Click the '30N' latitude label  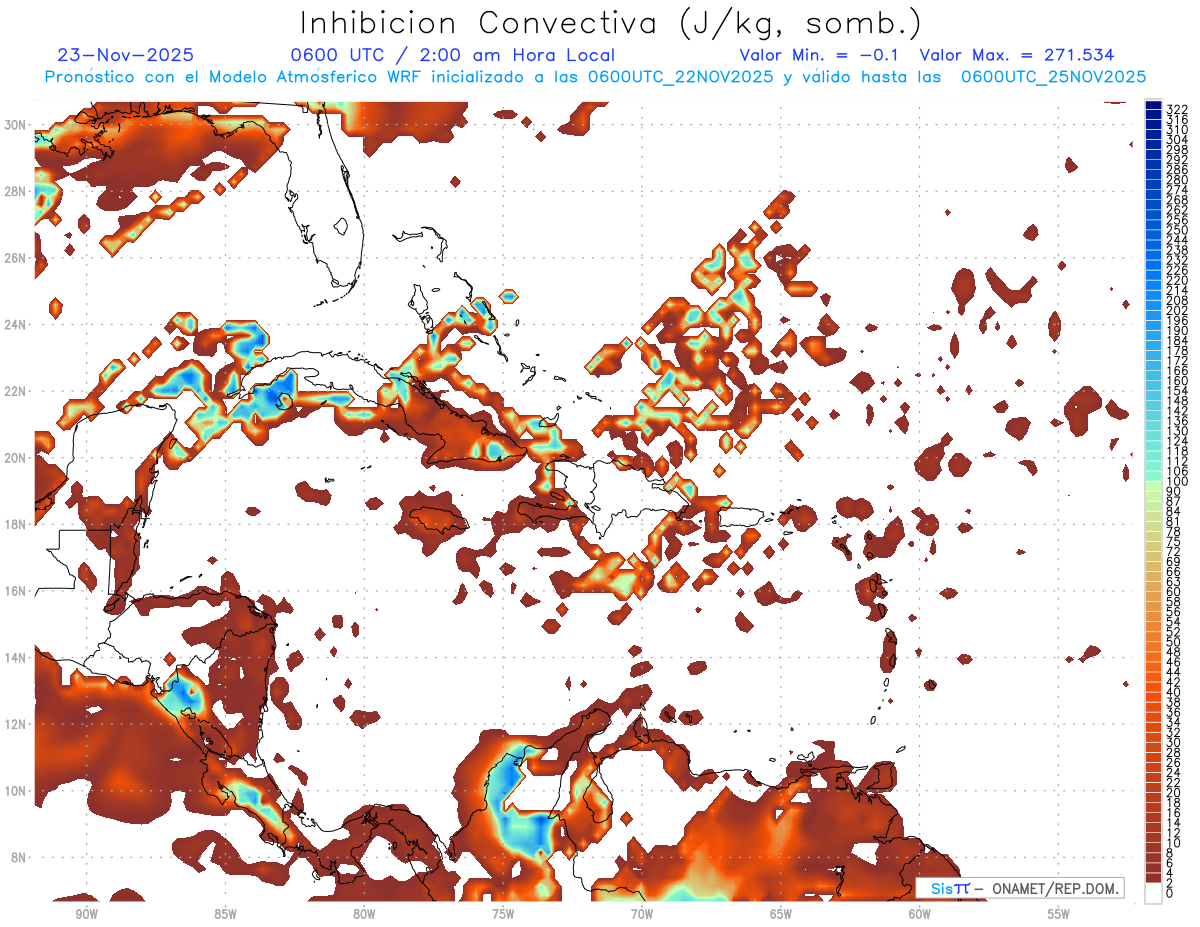coord(17,125)
